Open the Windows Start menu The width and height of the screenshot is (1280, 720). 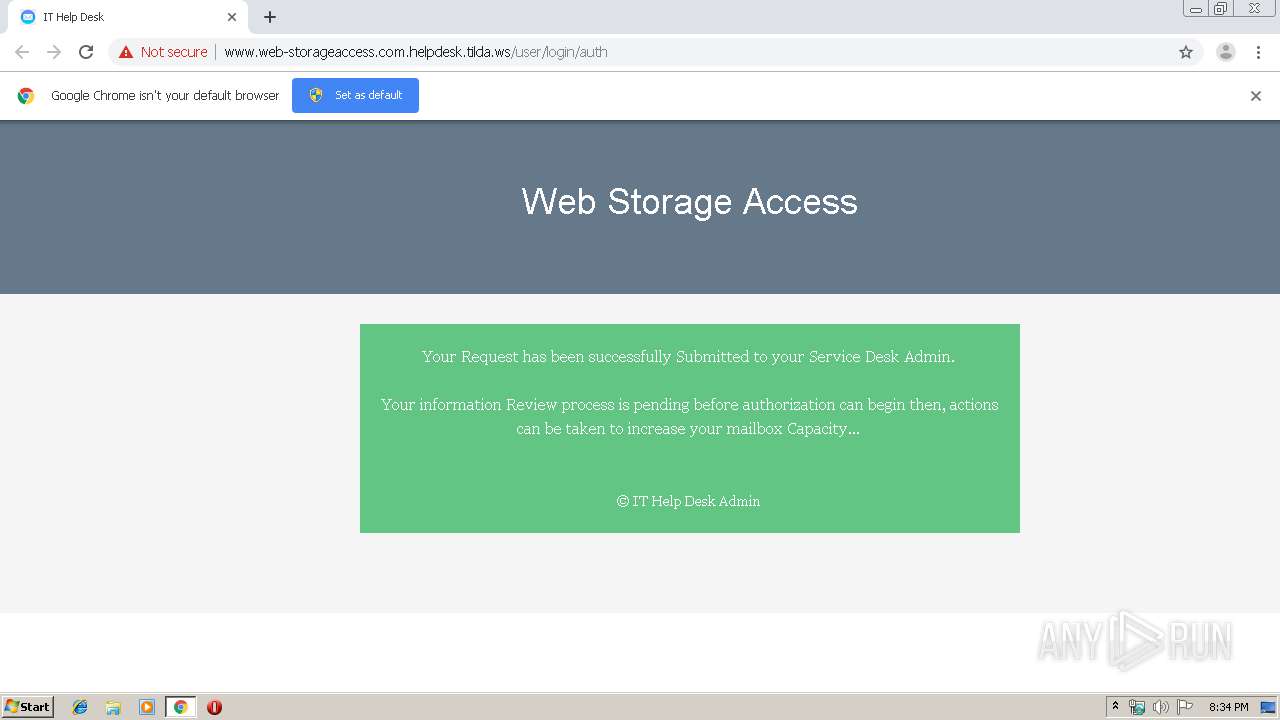coord(28,707)
